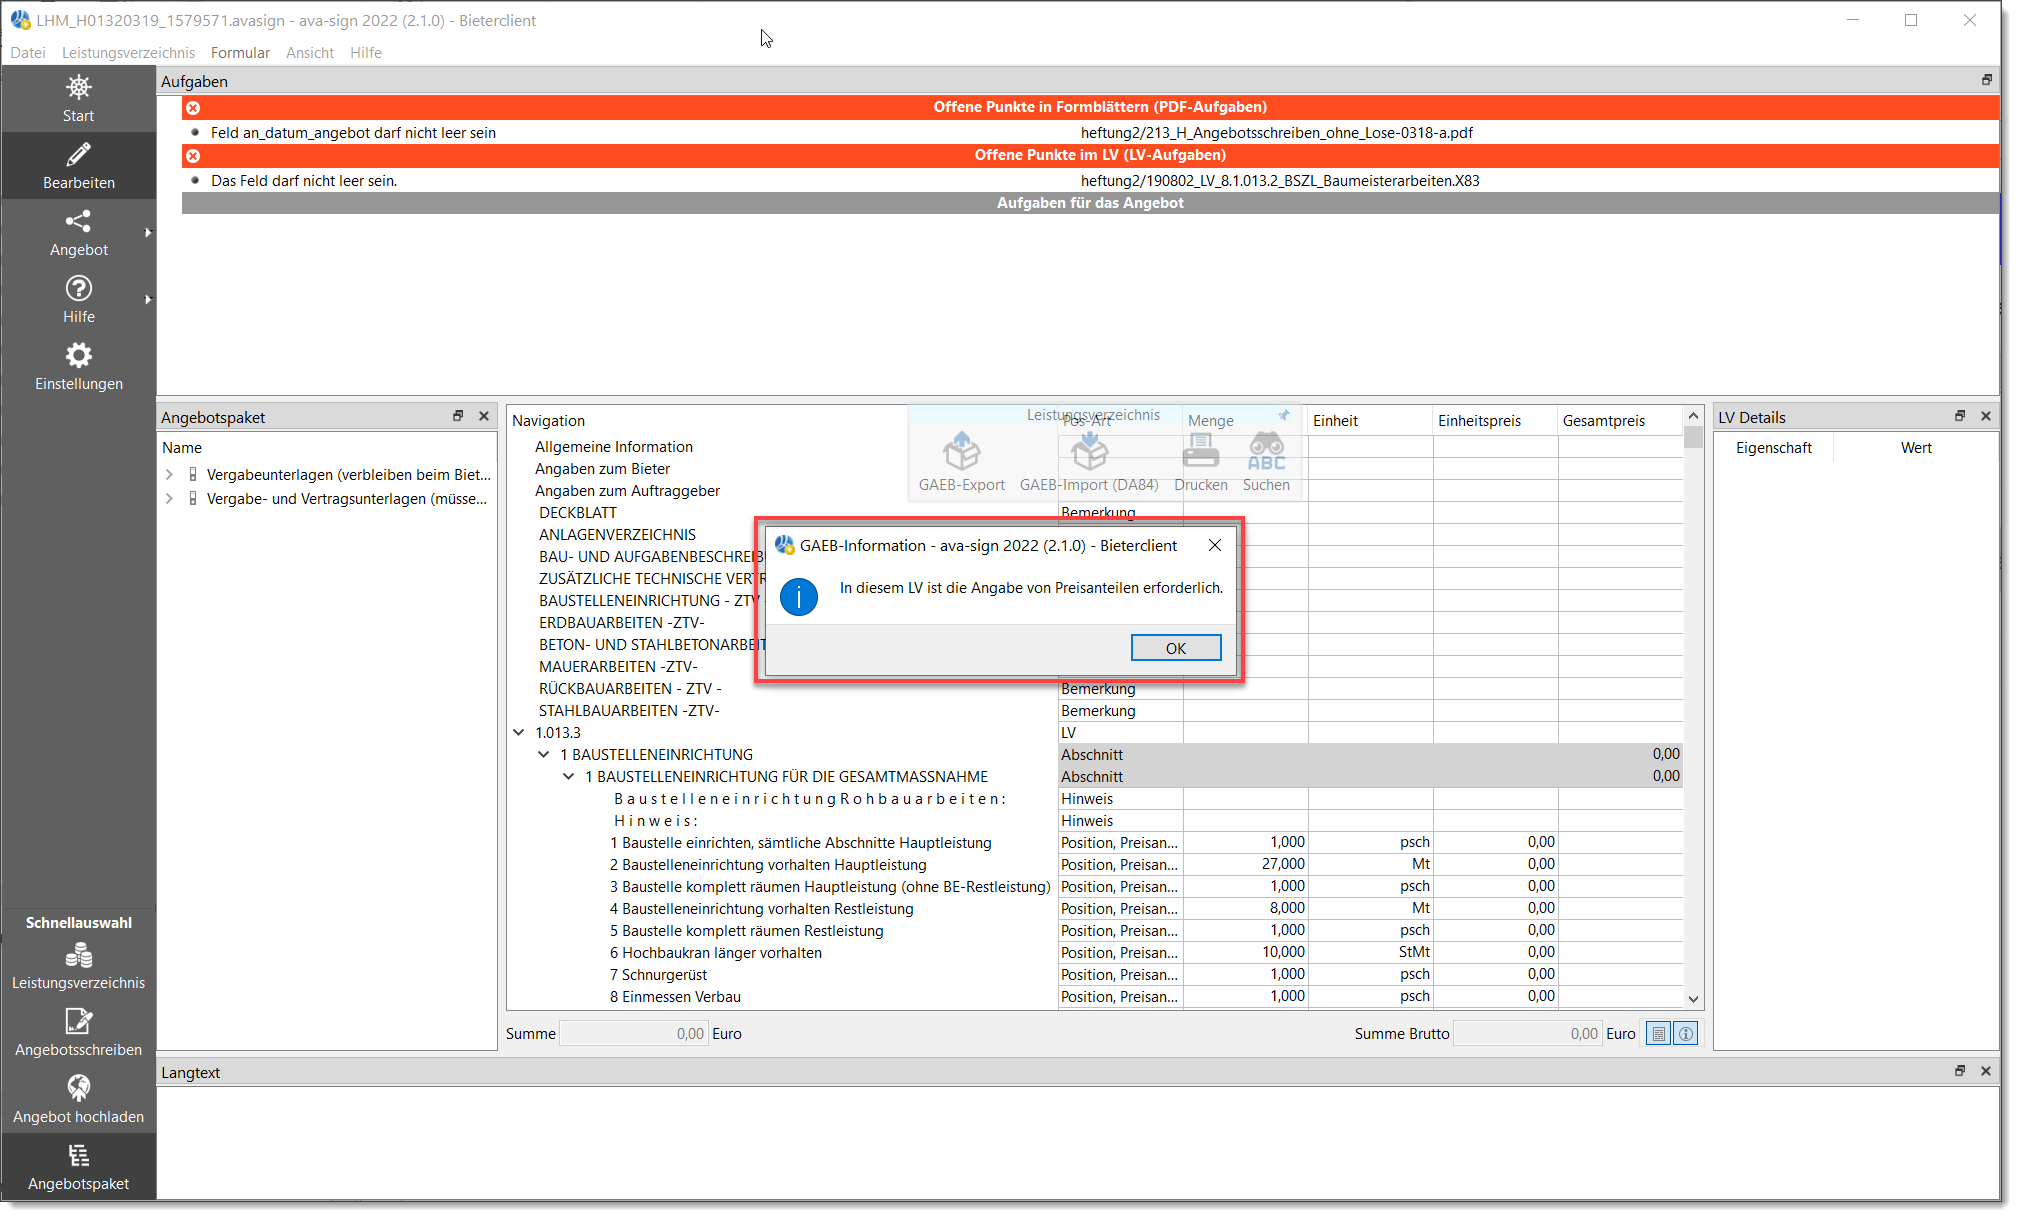This screenshot has height=1217, width=2017.
Task: Close the LV Details panel
Action: [x=1986, y=416]
